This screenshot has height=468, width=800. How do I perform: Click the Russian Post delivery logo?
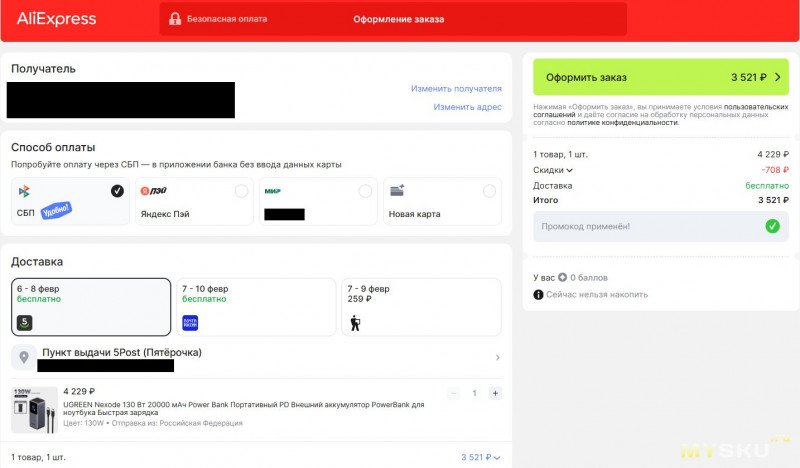[190, 322]
